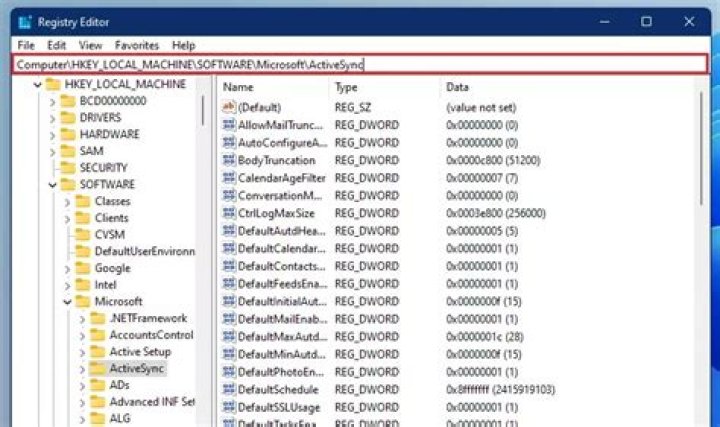Click the folder icon beside CVSM key
The height and width of the screenshot is (427, 720).
83,235
